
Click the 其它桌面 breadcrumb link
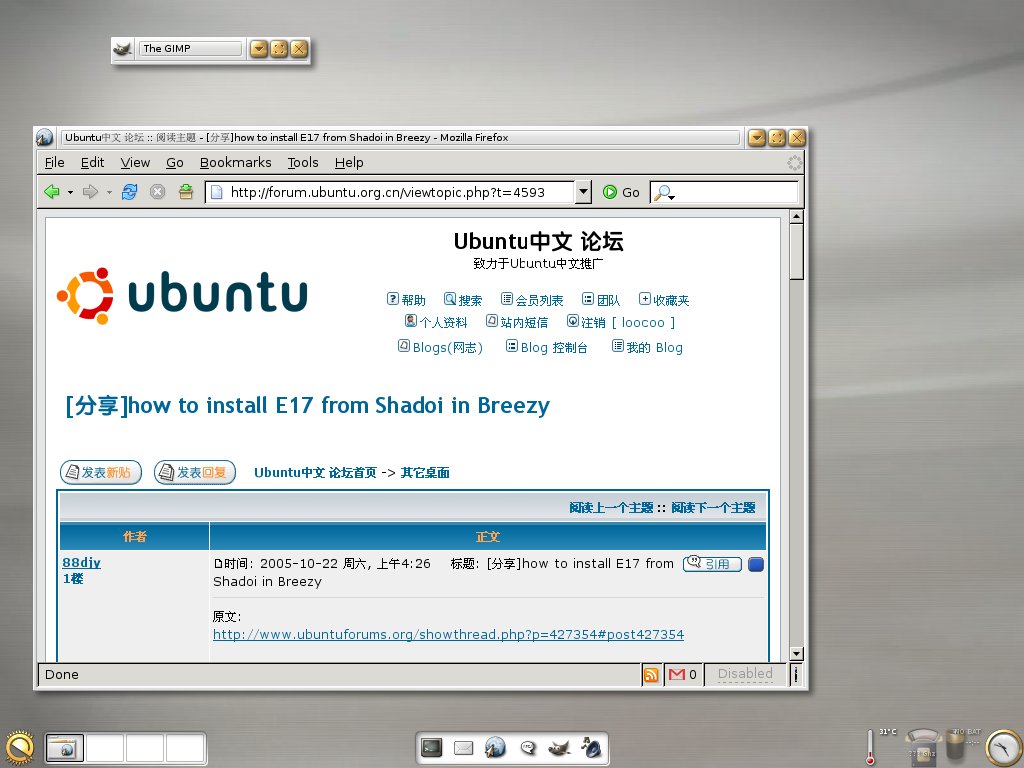pyautogui.click(x=425, y=472)
